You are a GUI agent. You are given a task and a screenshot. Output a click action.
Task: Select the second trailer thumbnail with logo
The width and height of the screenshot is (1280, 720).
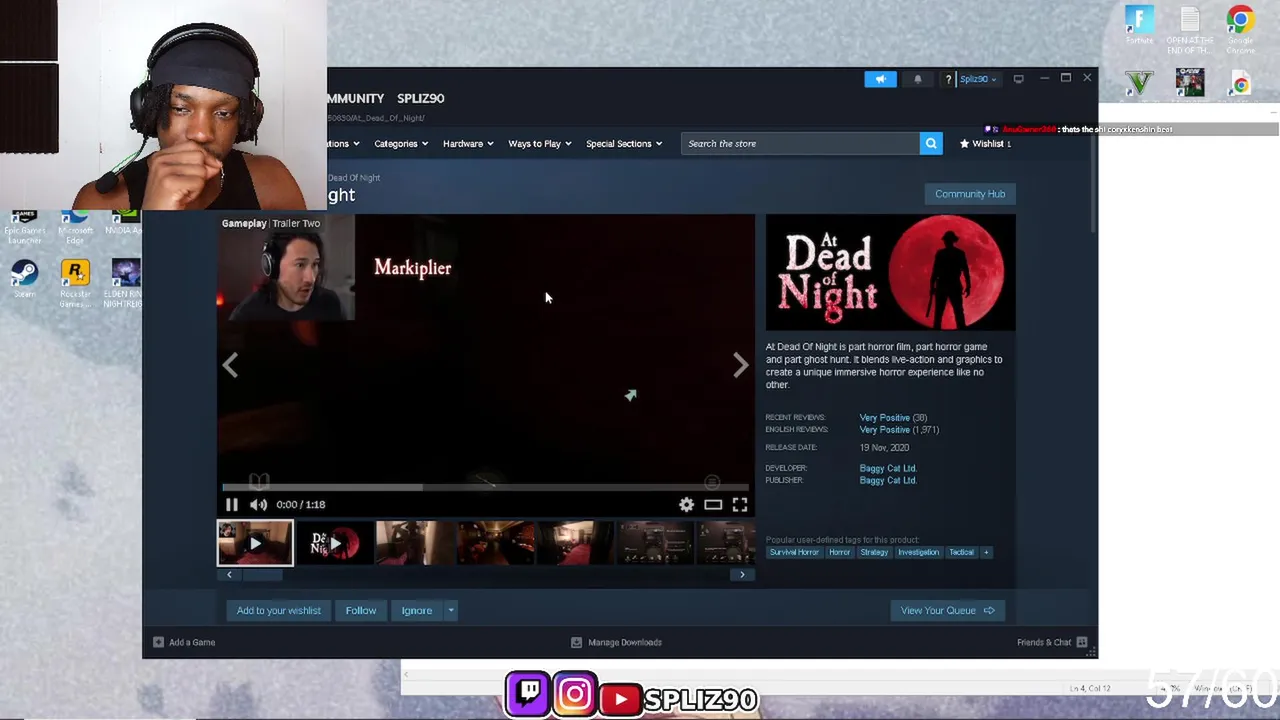[334, 543]
